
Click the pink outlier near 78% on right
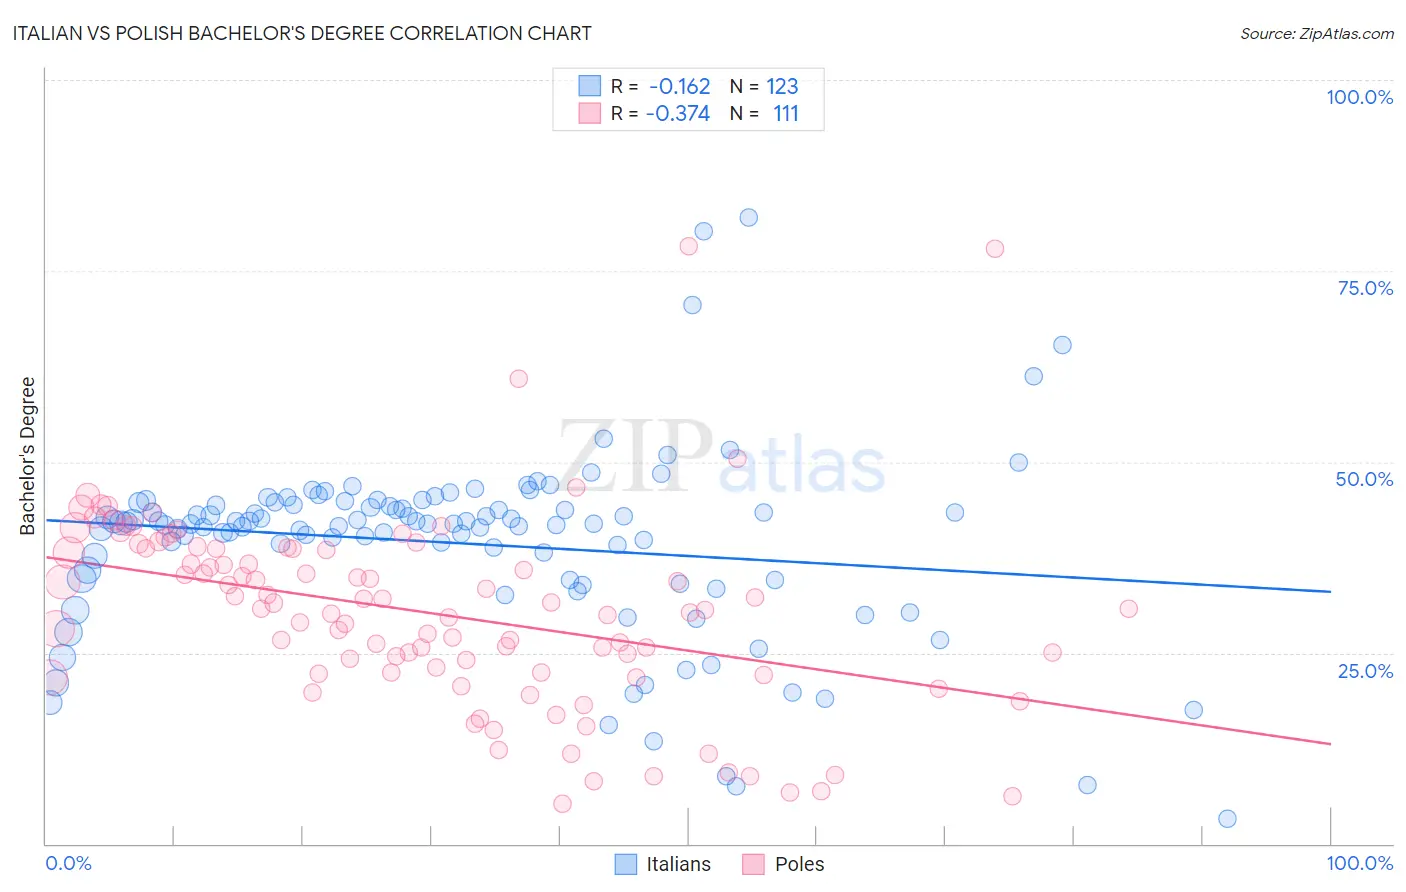994,248
